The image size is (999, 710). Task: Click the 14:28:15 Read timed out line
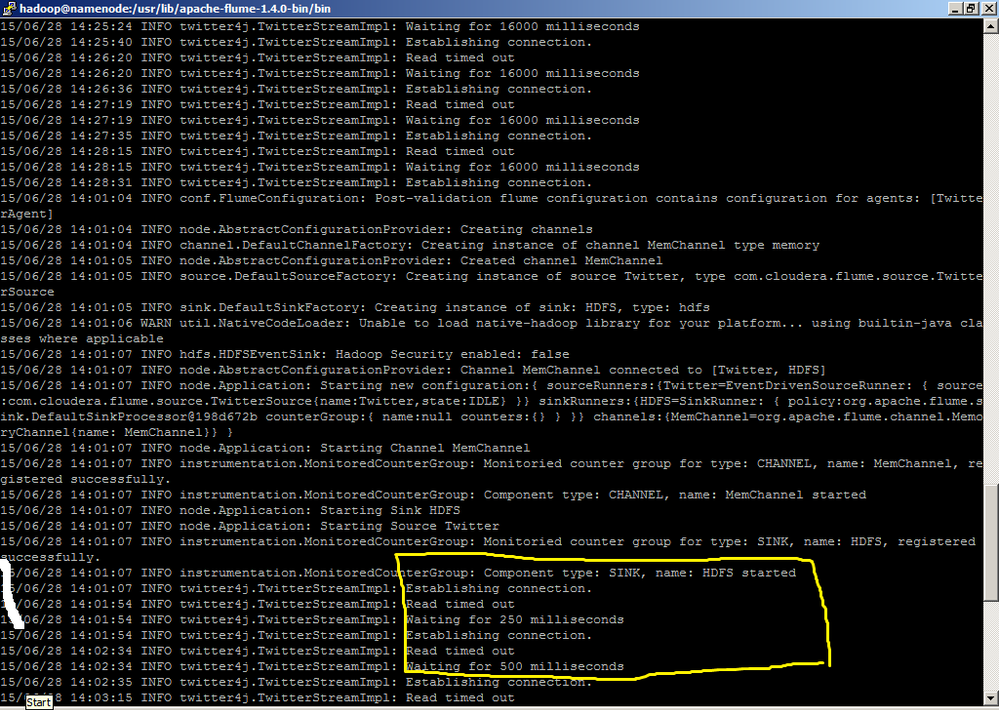[257, 152]
